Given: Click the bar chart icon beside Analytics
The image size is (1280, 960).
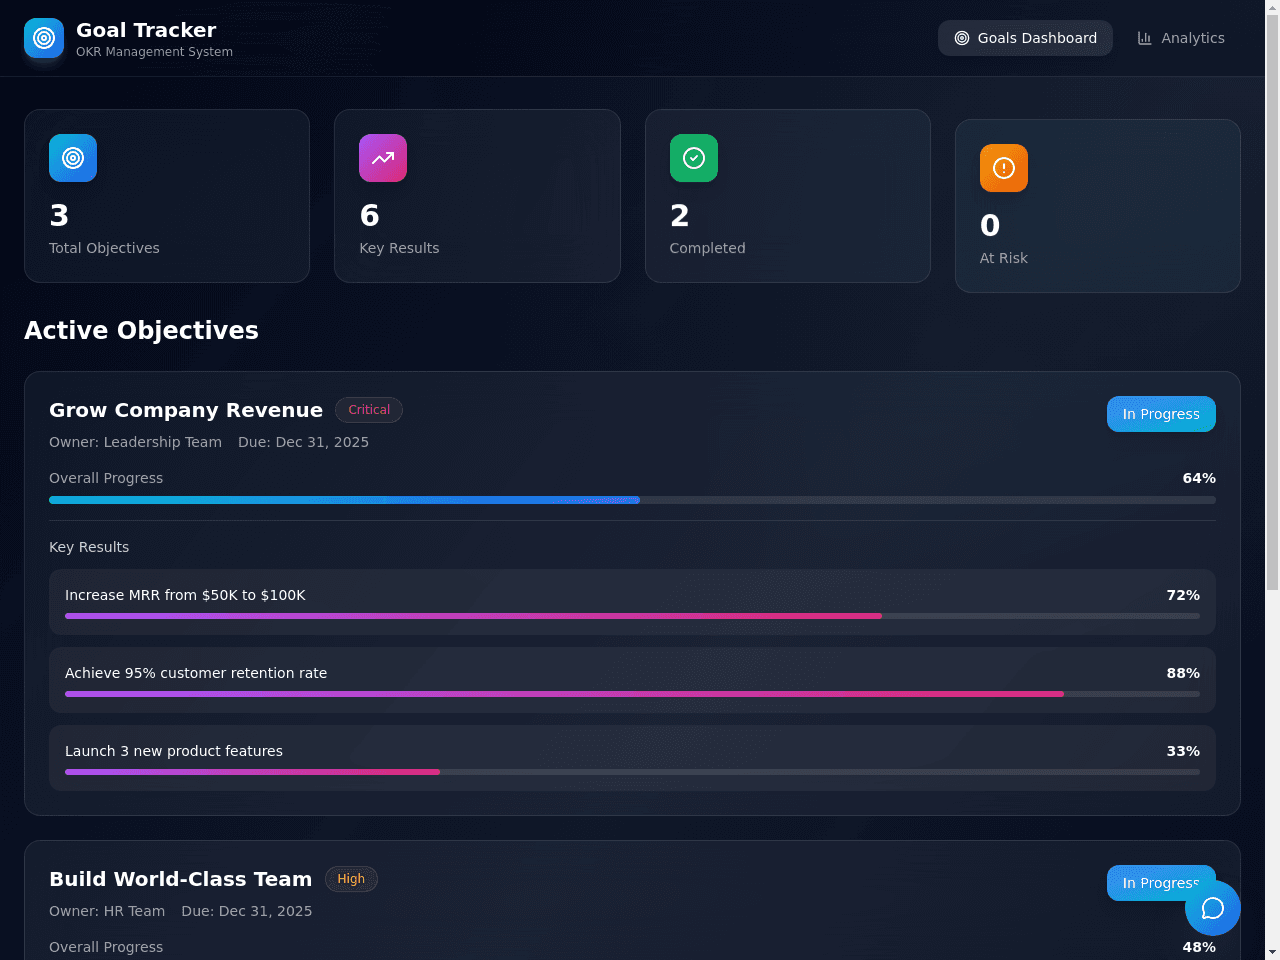Looking at the screenshot, I should [x=1145, y=38].
